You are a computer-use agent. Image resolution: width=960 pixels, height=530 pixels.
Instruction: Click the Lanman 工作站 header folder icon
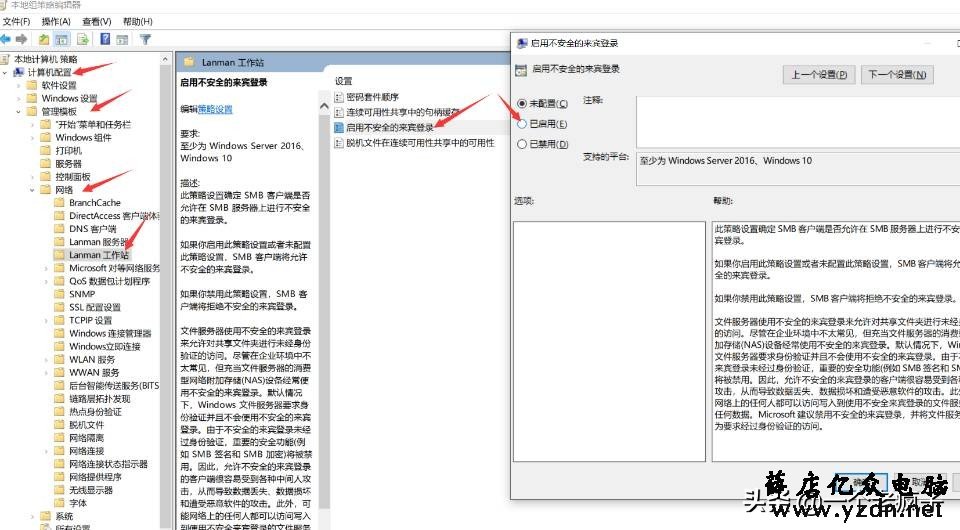[x=189, y=62]
